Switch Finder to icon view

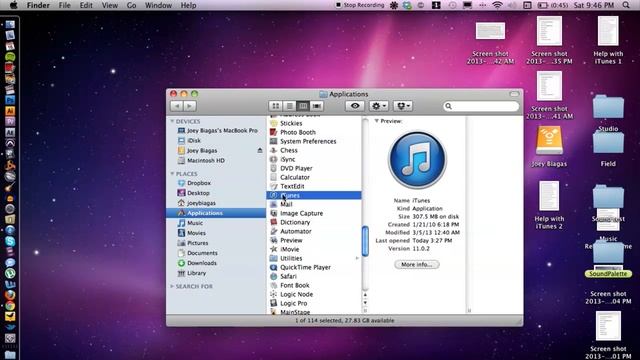click(276, 106)
